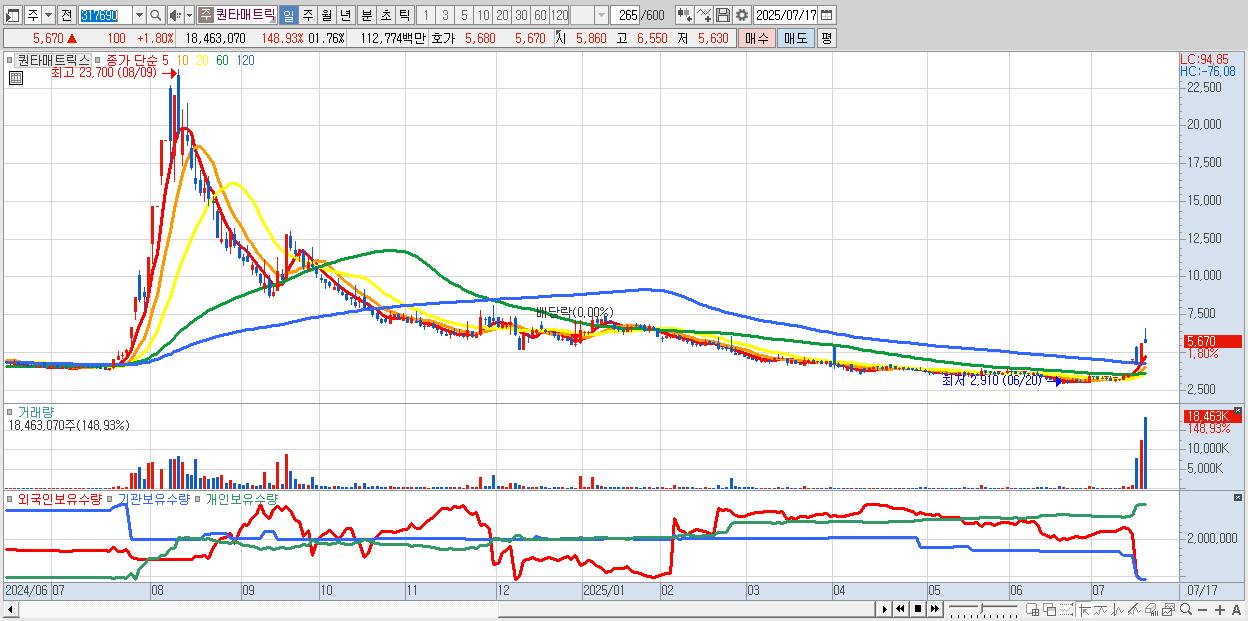Expand the stock code 317690 dropdown arrow
This screenshot has width=1248, height=621.
(x=139, y=16)
